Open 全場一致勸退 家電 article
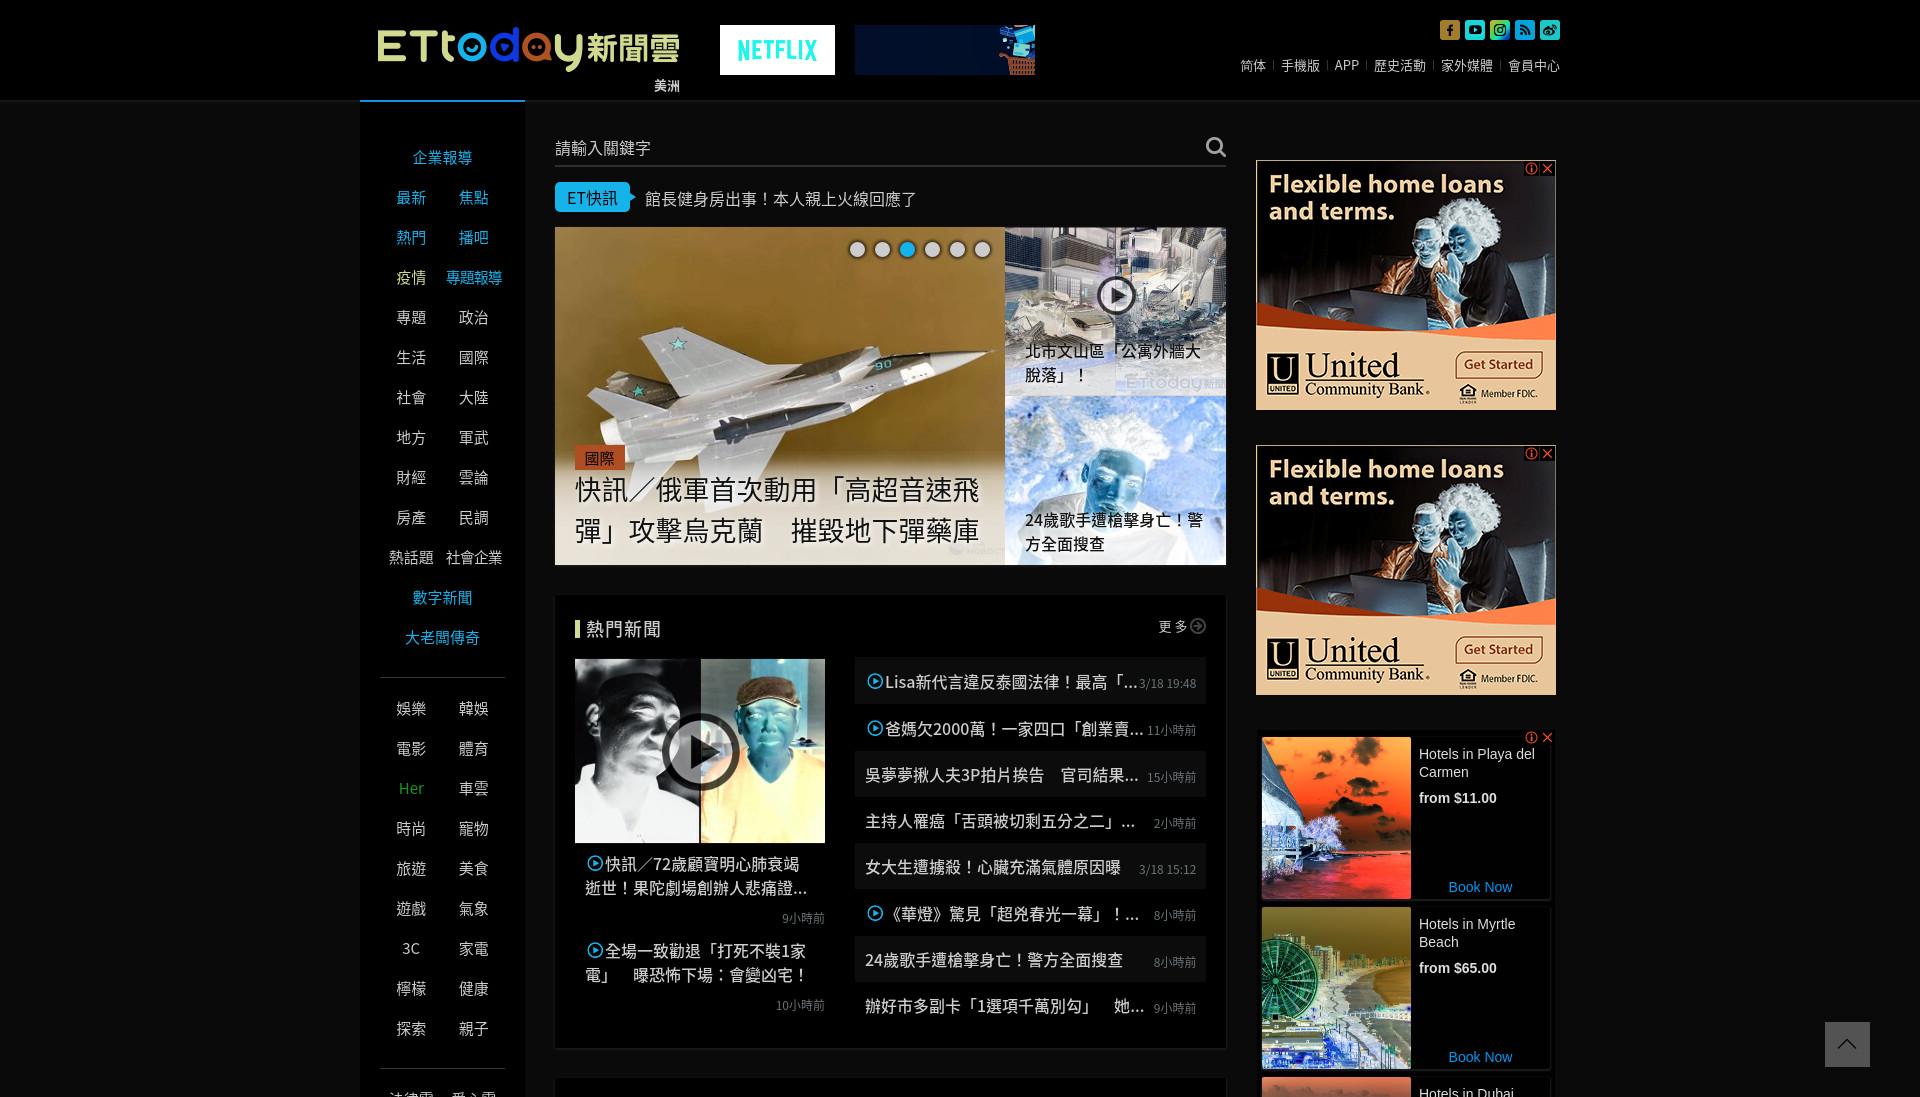Image resolution: width=1920 pixels, height=1097 pixels. pos(697,963)
